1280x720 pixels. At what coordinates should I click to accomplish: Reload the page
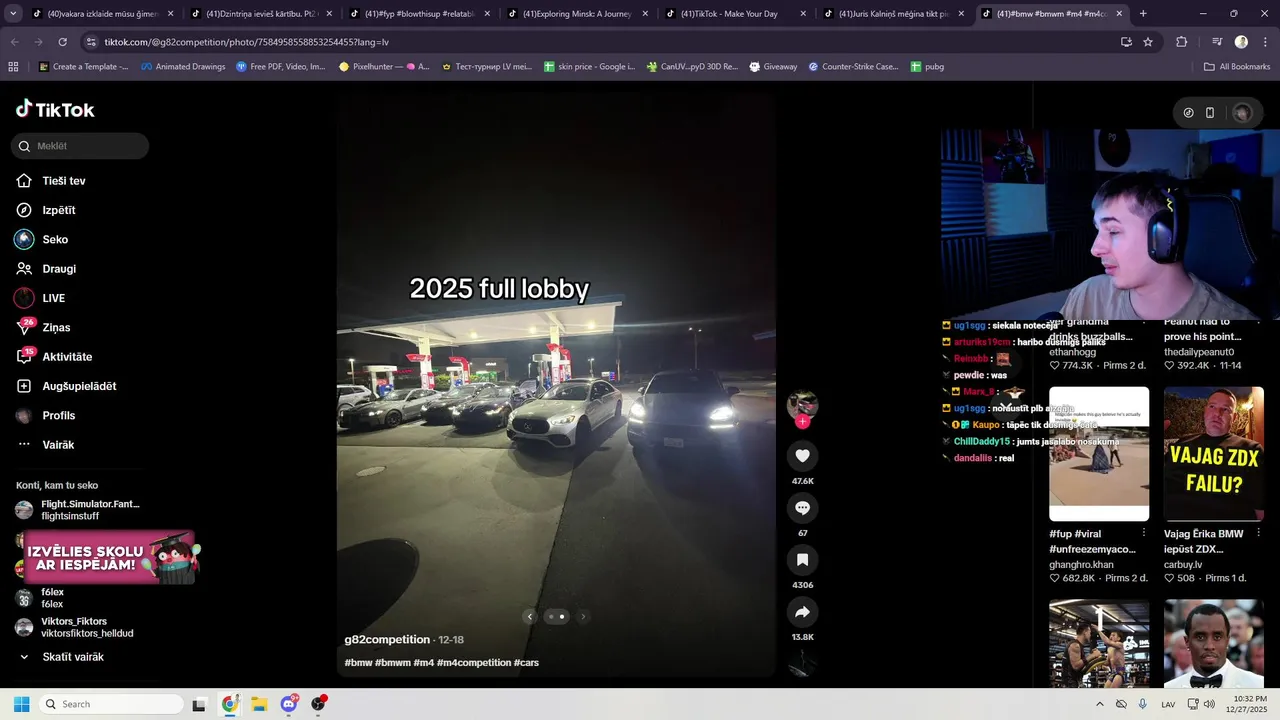(62, 42)
